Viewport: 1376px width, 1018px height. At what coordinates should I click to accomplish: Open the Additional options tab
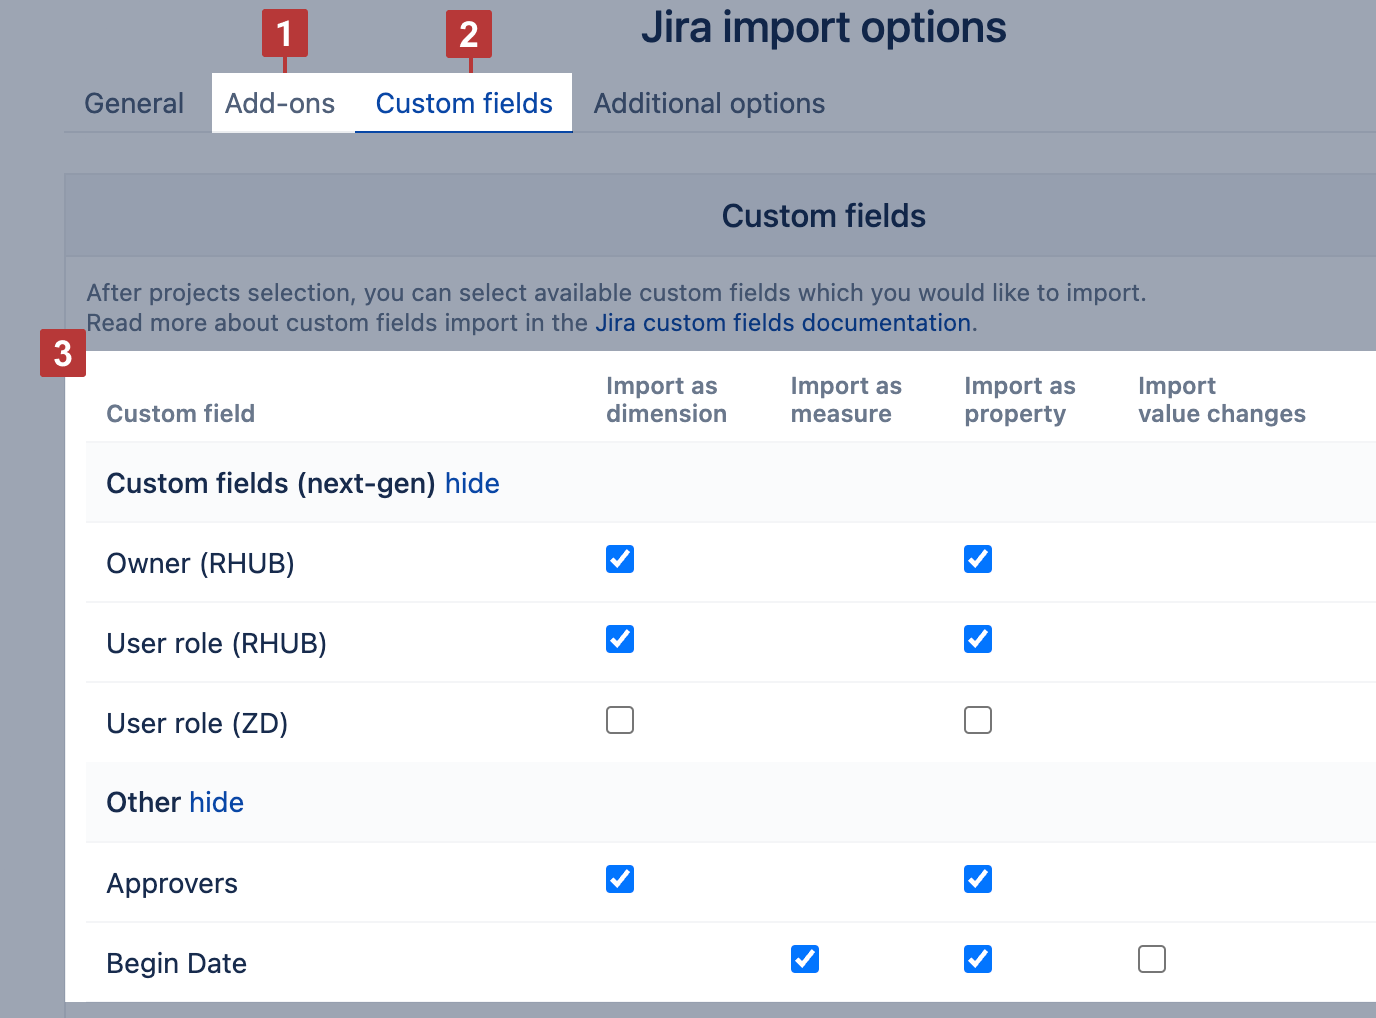[x=709, y=103]
